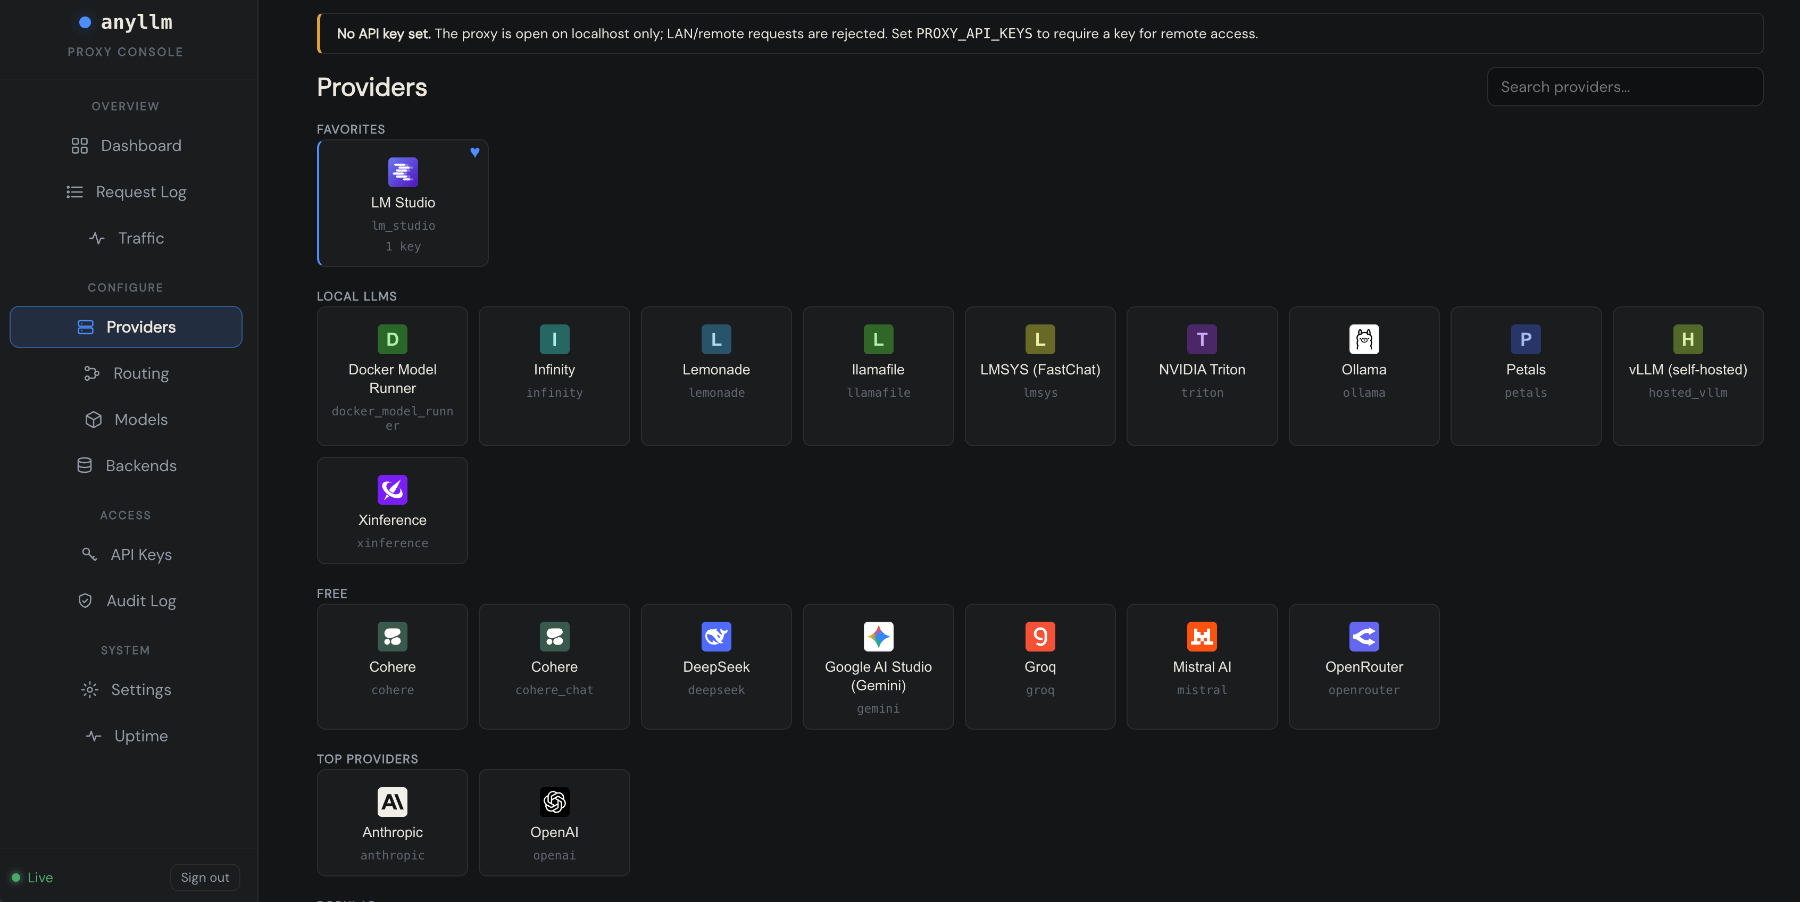This screenshot has width=1800, height=902.
Task: Click the API Keys key icon
Action: (x=89, y=554)
